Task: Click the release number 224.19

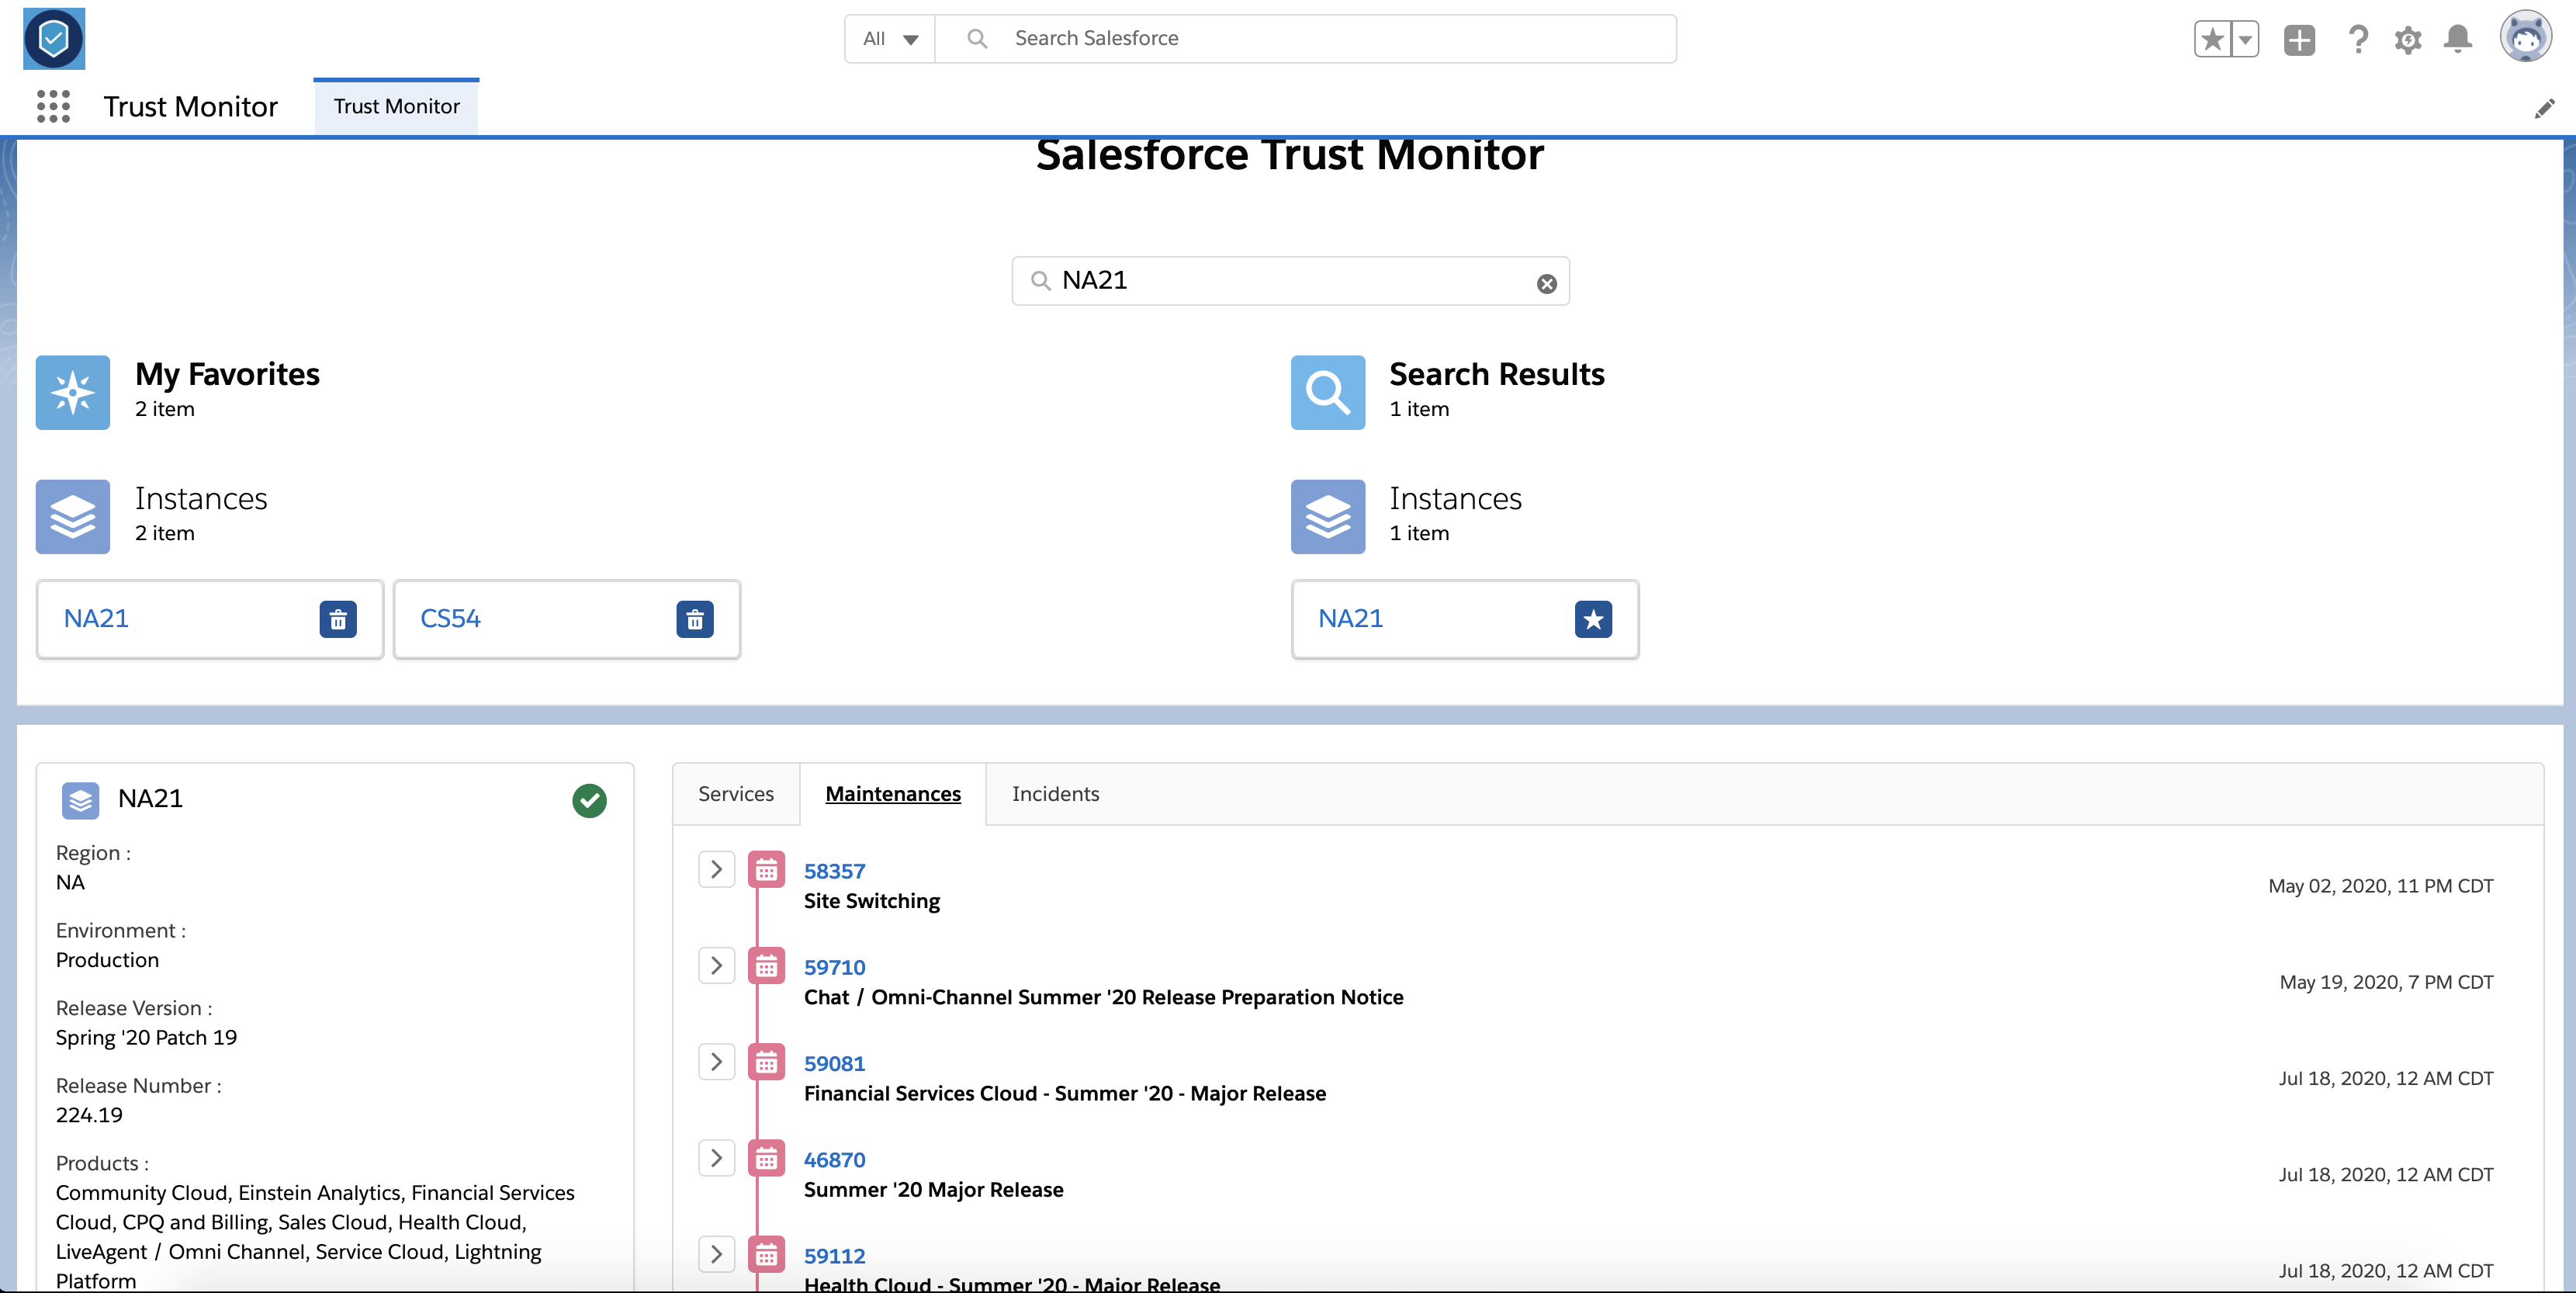Action: (89, 1114)
